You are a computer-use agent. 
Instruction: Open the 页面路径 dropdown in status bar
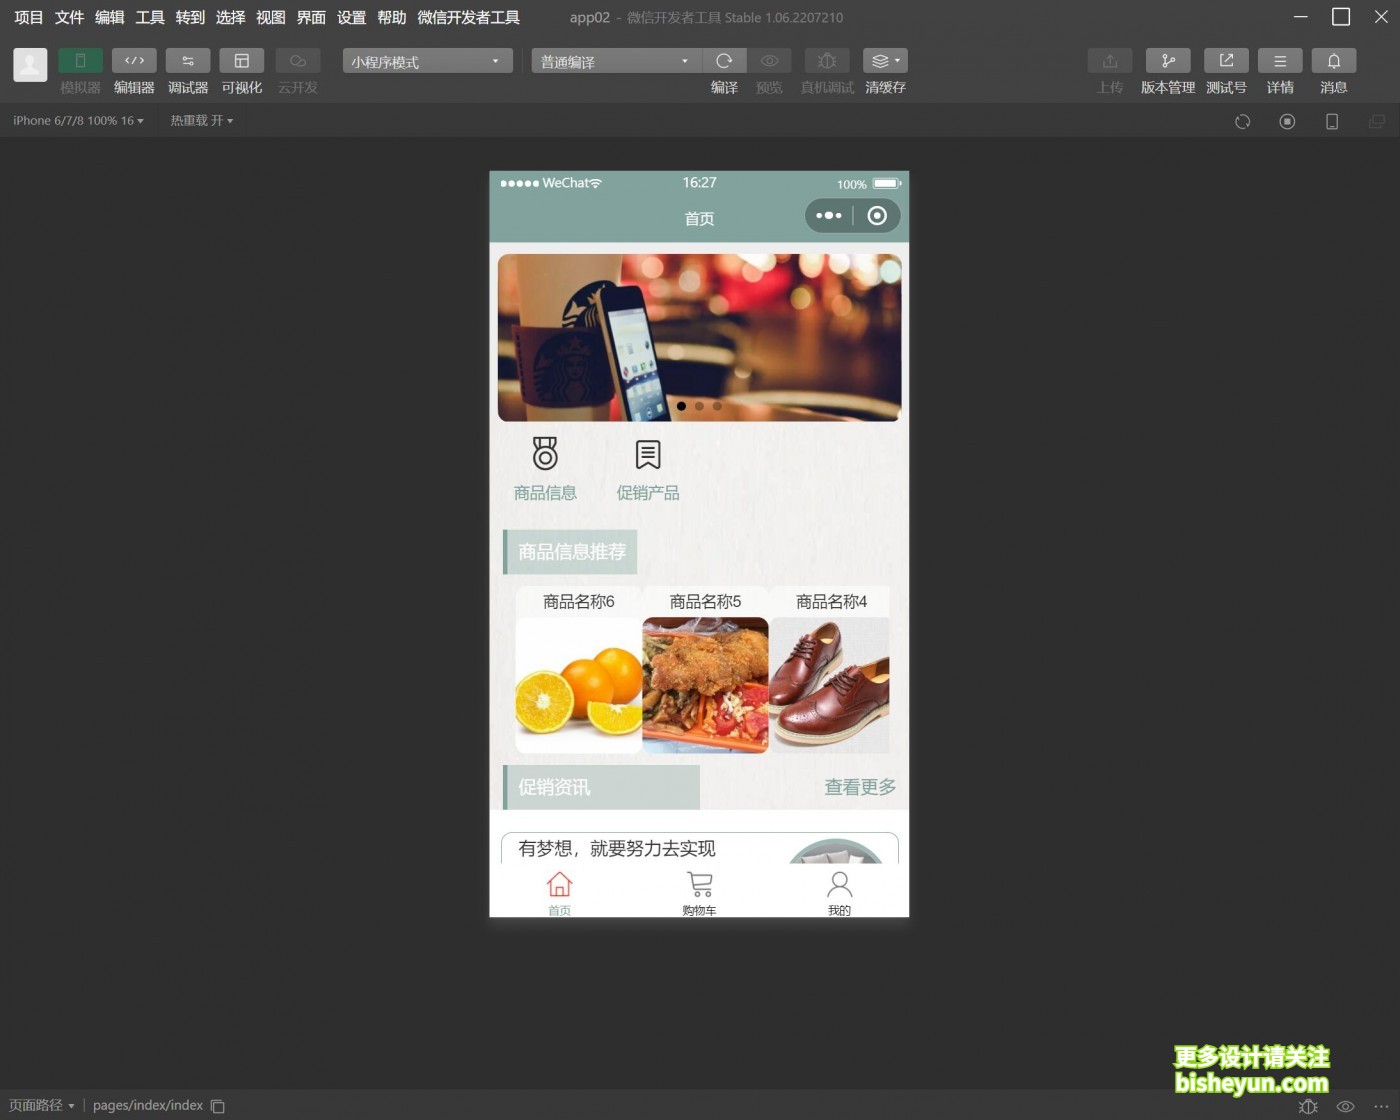pyautogui.click(x=42, y=1105)
